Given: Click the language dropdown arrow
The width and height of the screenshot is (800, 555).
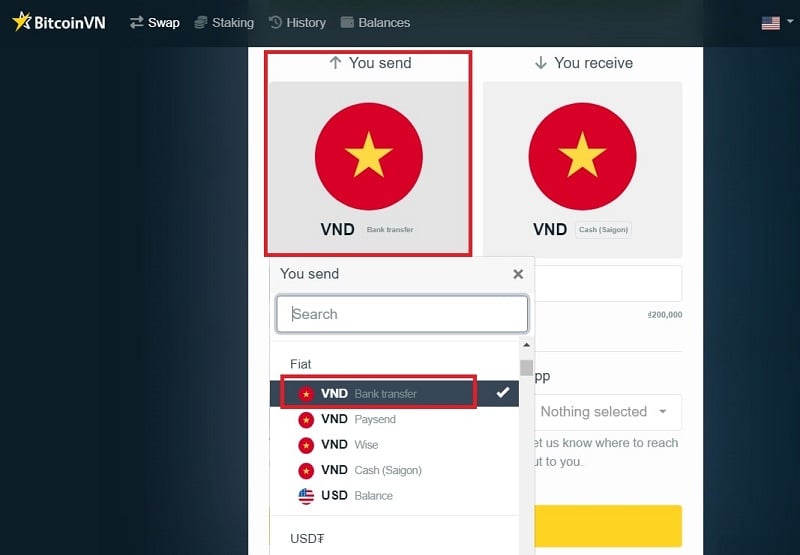Looking at the screenshot, I should 790,21.
